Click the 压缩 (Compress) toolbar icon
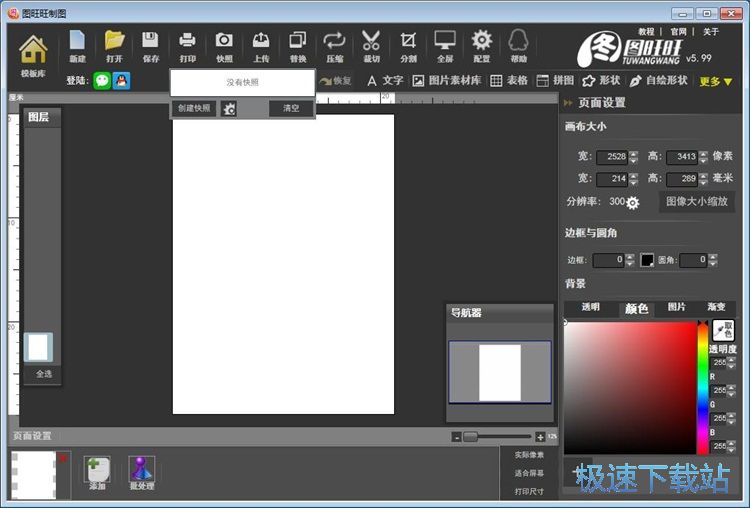The height and width of the screenshot is (508, 750). click(334, 46)
